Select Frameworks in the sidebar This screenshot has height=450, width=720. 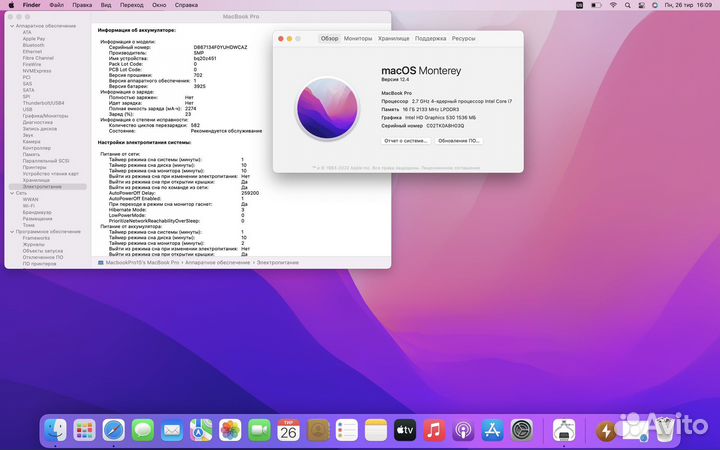point(36,238)
